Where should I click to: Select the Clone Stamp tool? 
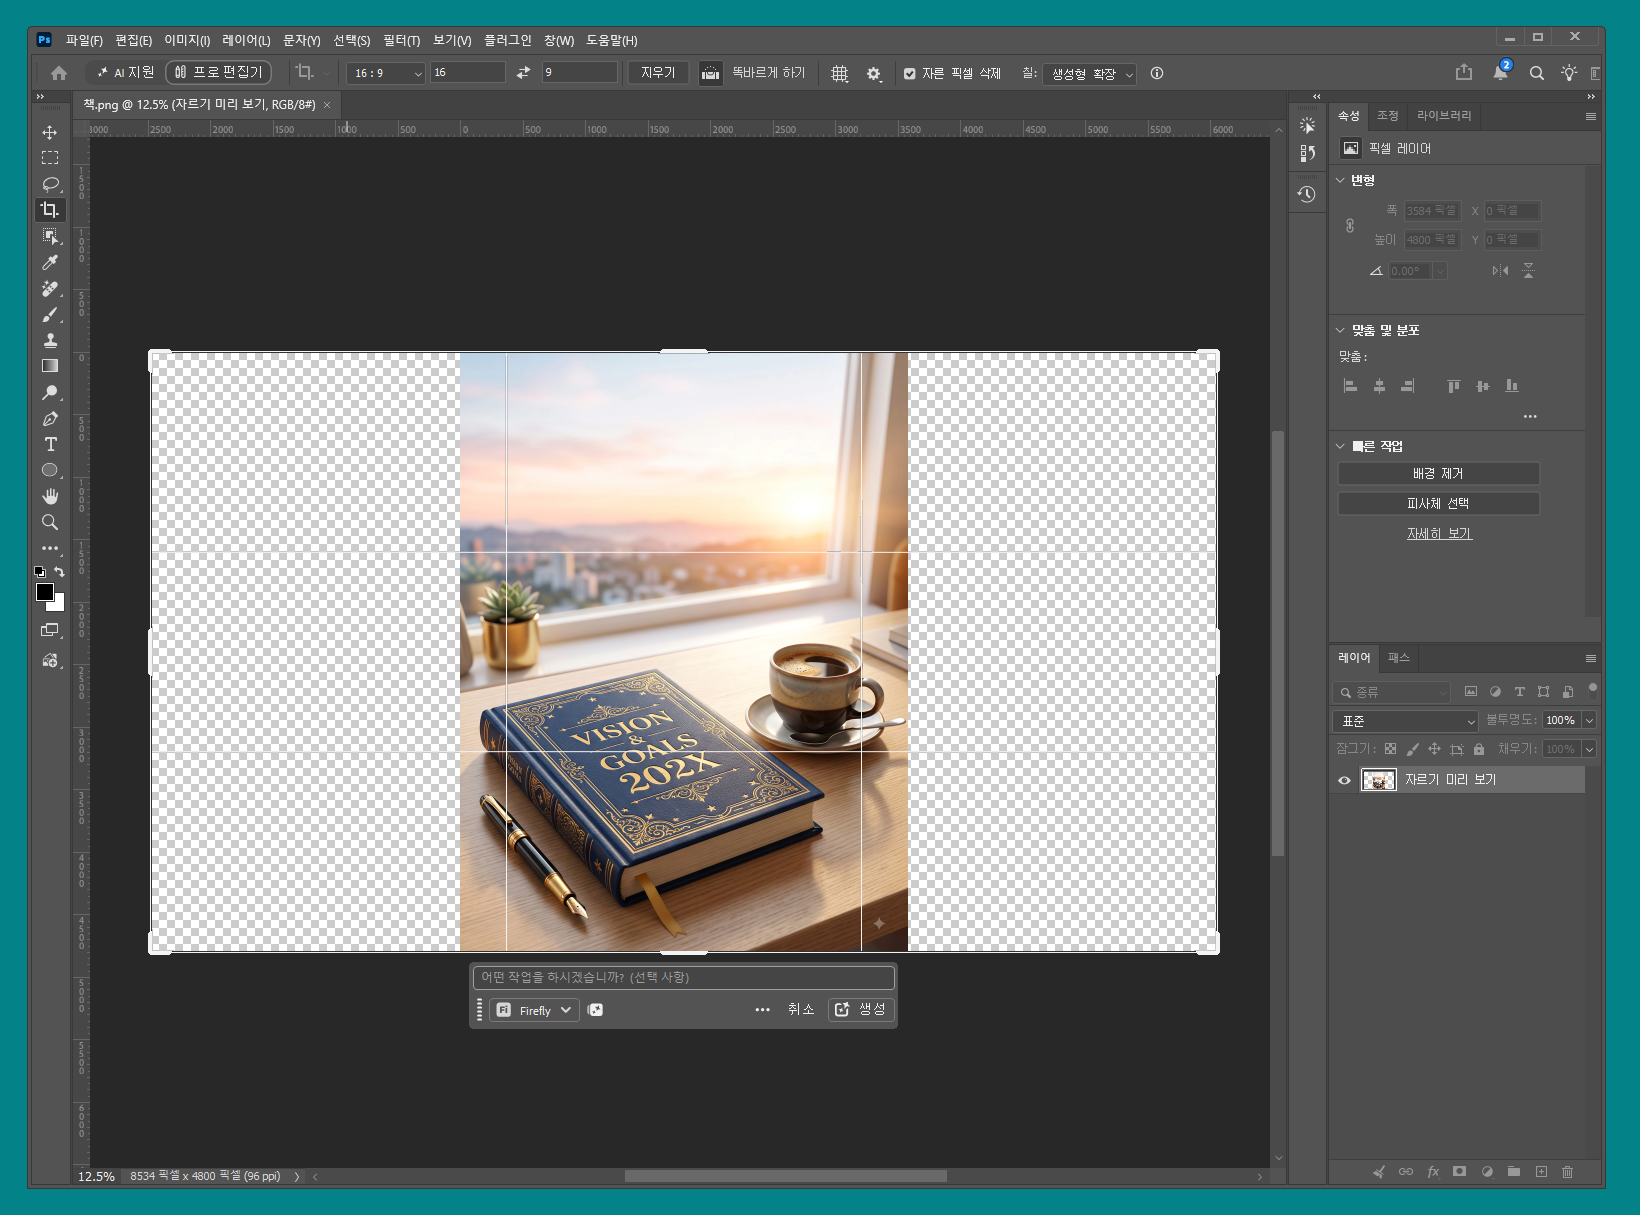click(x=50, y=340)
